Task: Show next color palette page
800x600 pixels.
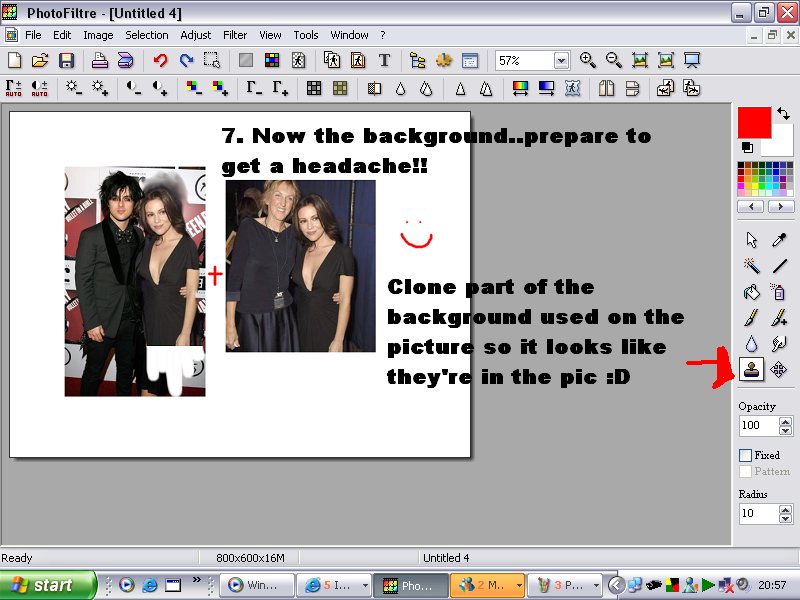Action: [x=780, y=207]
